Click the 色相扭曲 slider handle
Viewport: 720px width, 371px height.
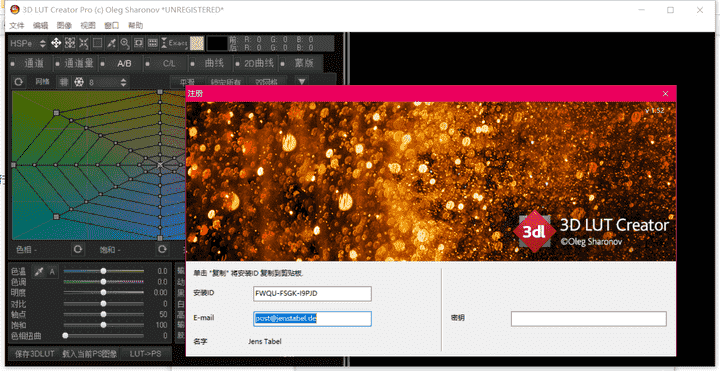[x=65, y=336]
